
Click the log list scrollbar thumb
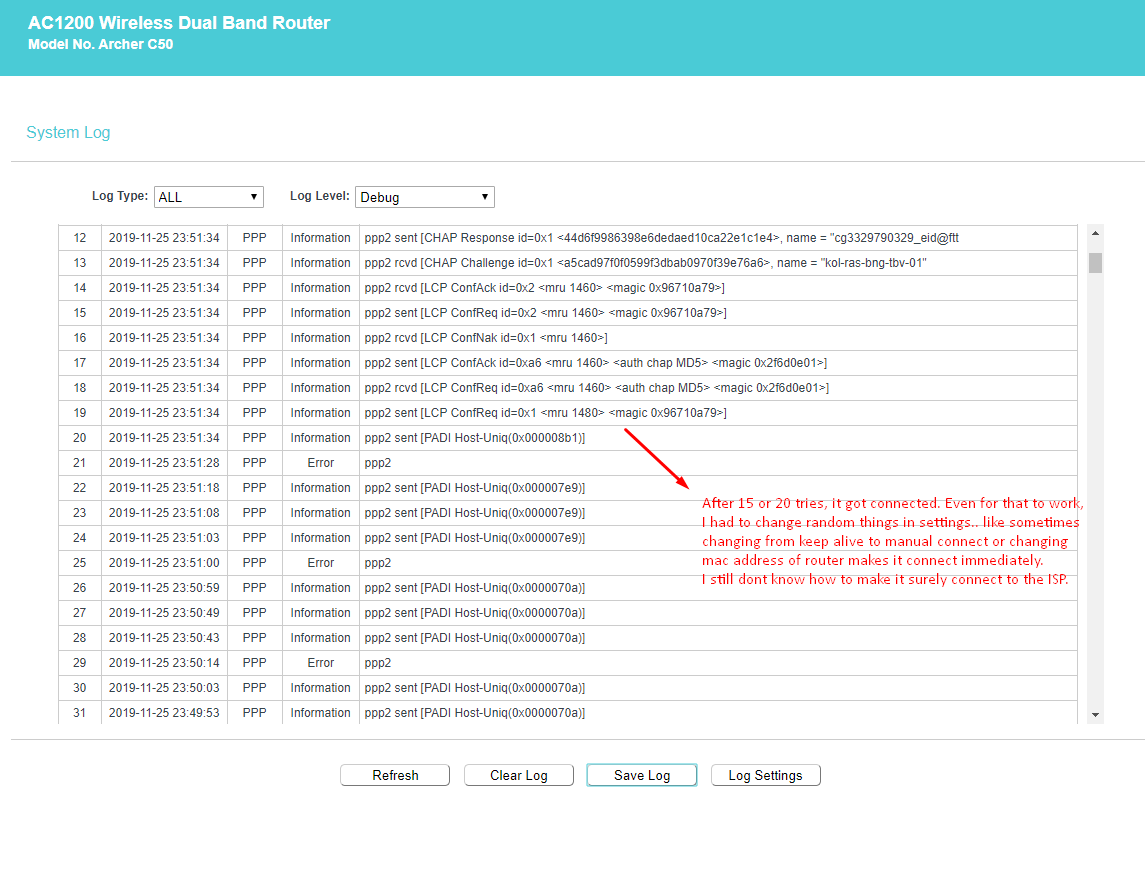click(x=1095, y=263)
